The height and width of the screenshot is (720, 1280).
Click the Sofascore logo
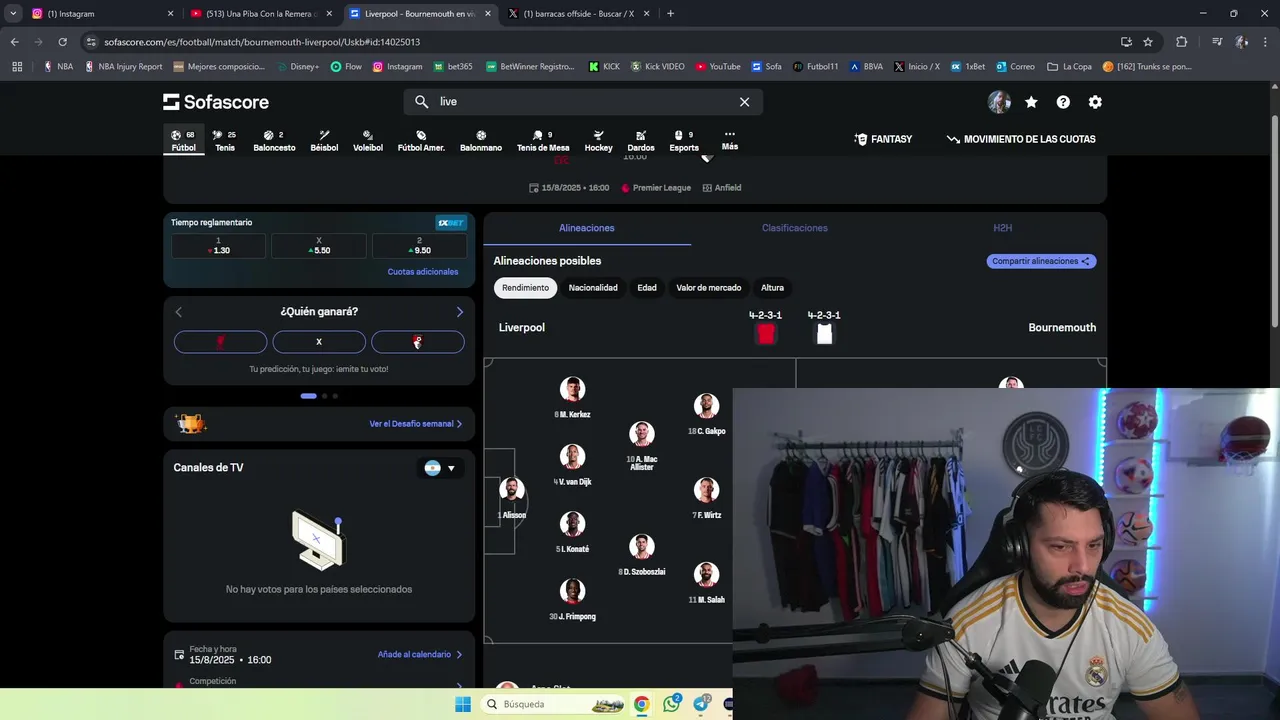tap(216, 102)
